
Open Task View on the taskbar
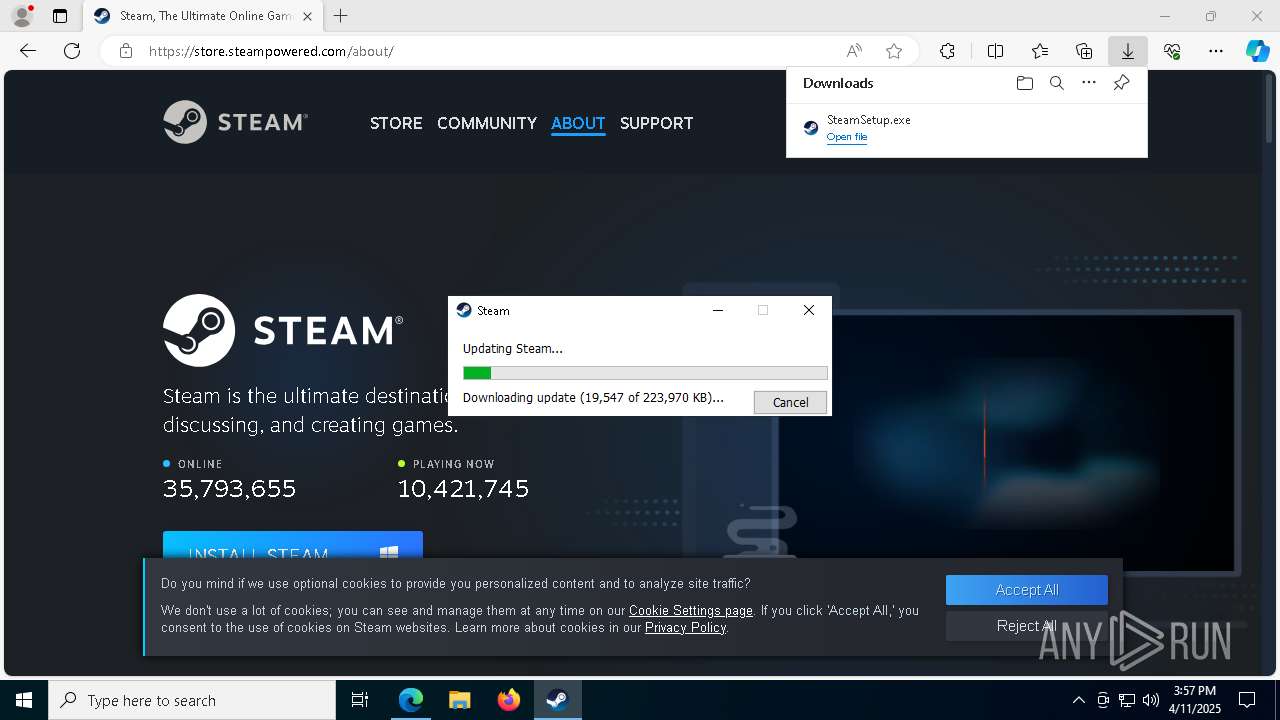pos(360,700)
